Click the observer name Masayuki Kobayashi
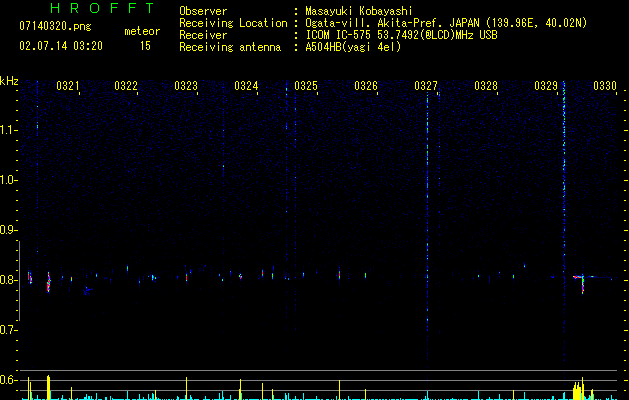 (x=359, y=11)
